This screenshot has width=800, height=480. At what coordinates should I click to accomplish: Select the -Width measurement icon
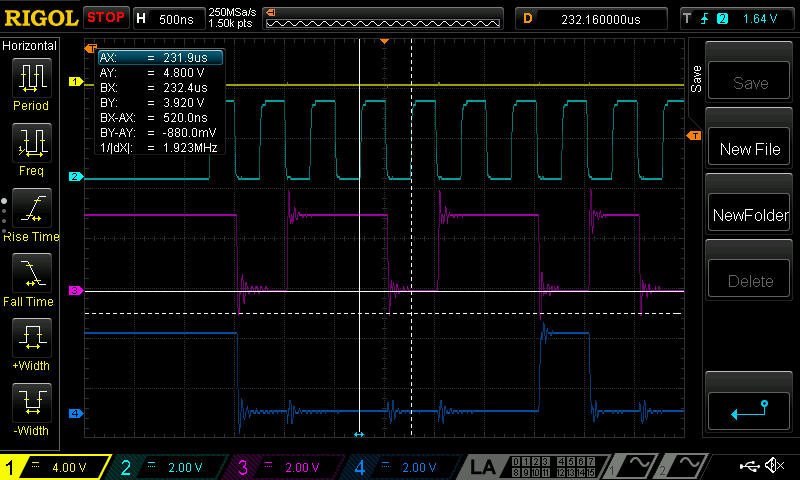pos(32,402)
